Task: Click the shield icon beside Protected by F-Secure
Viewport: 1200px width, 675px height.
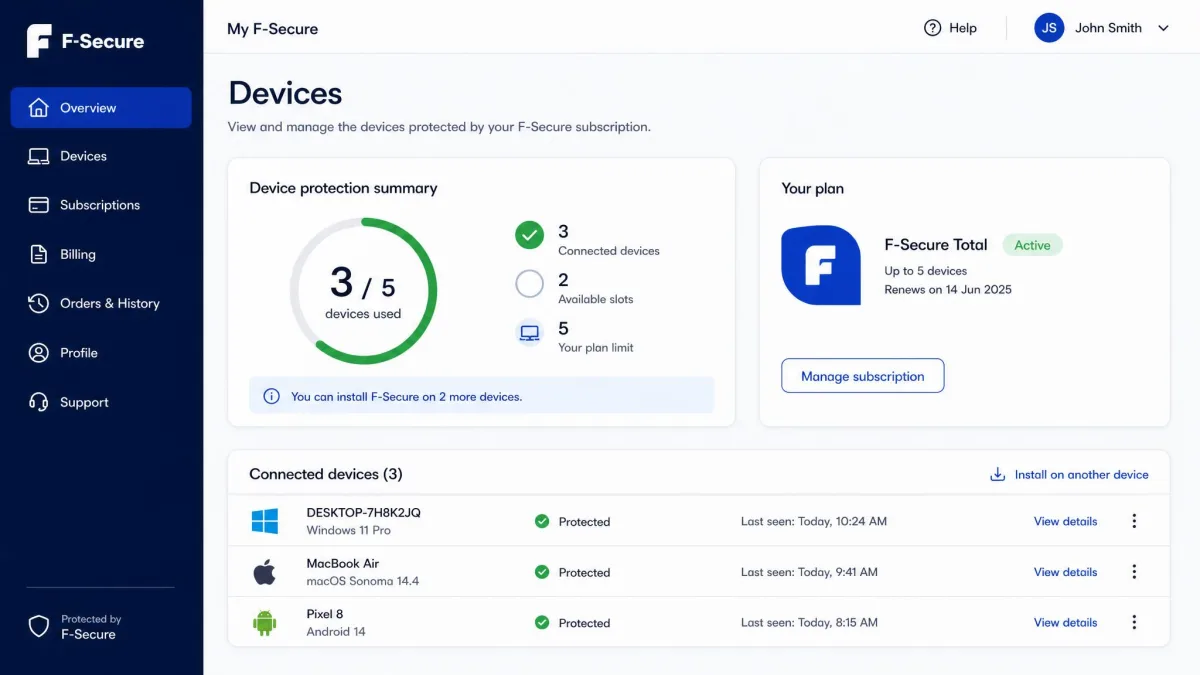Action: (x=38, y=626)
